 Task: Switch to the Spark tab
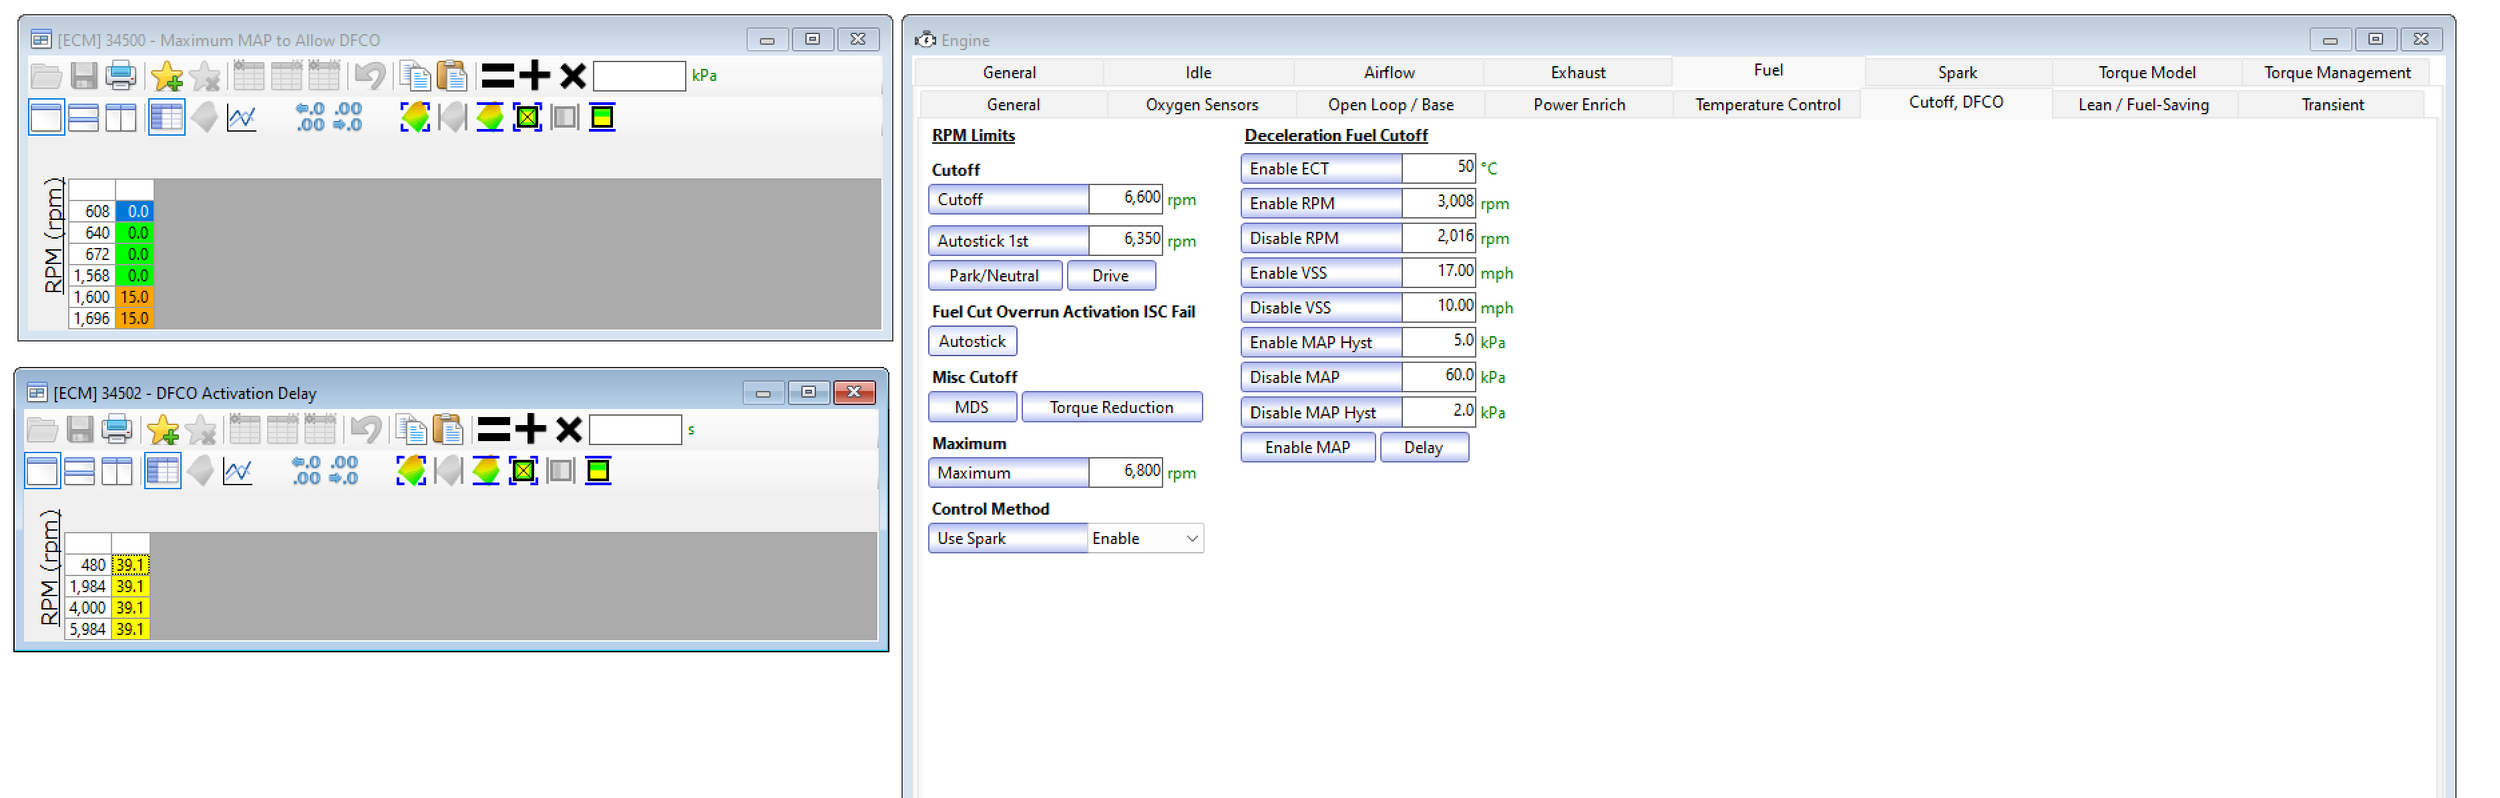(x=1956, y=73)
